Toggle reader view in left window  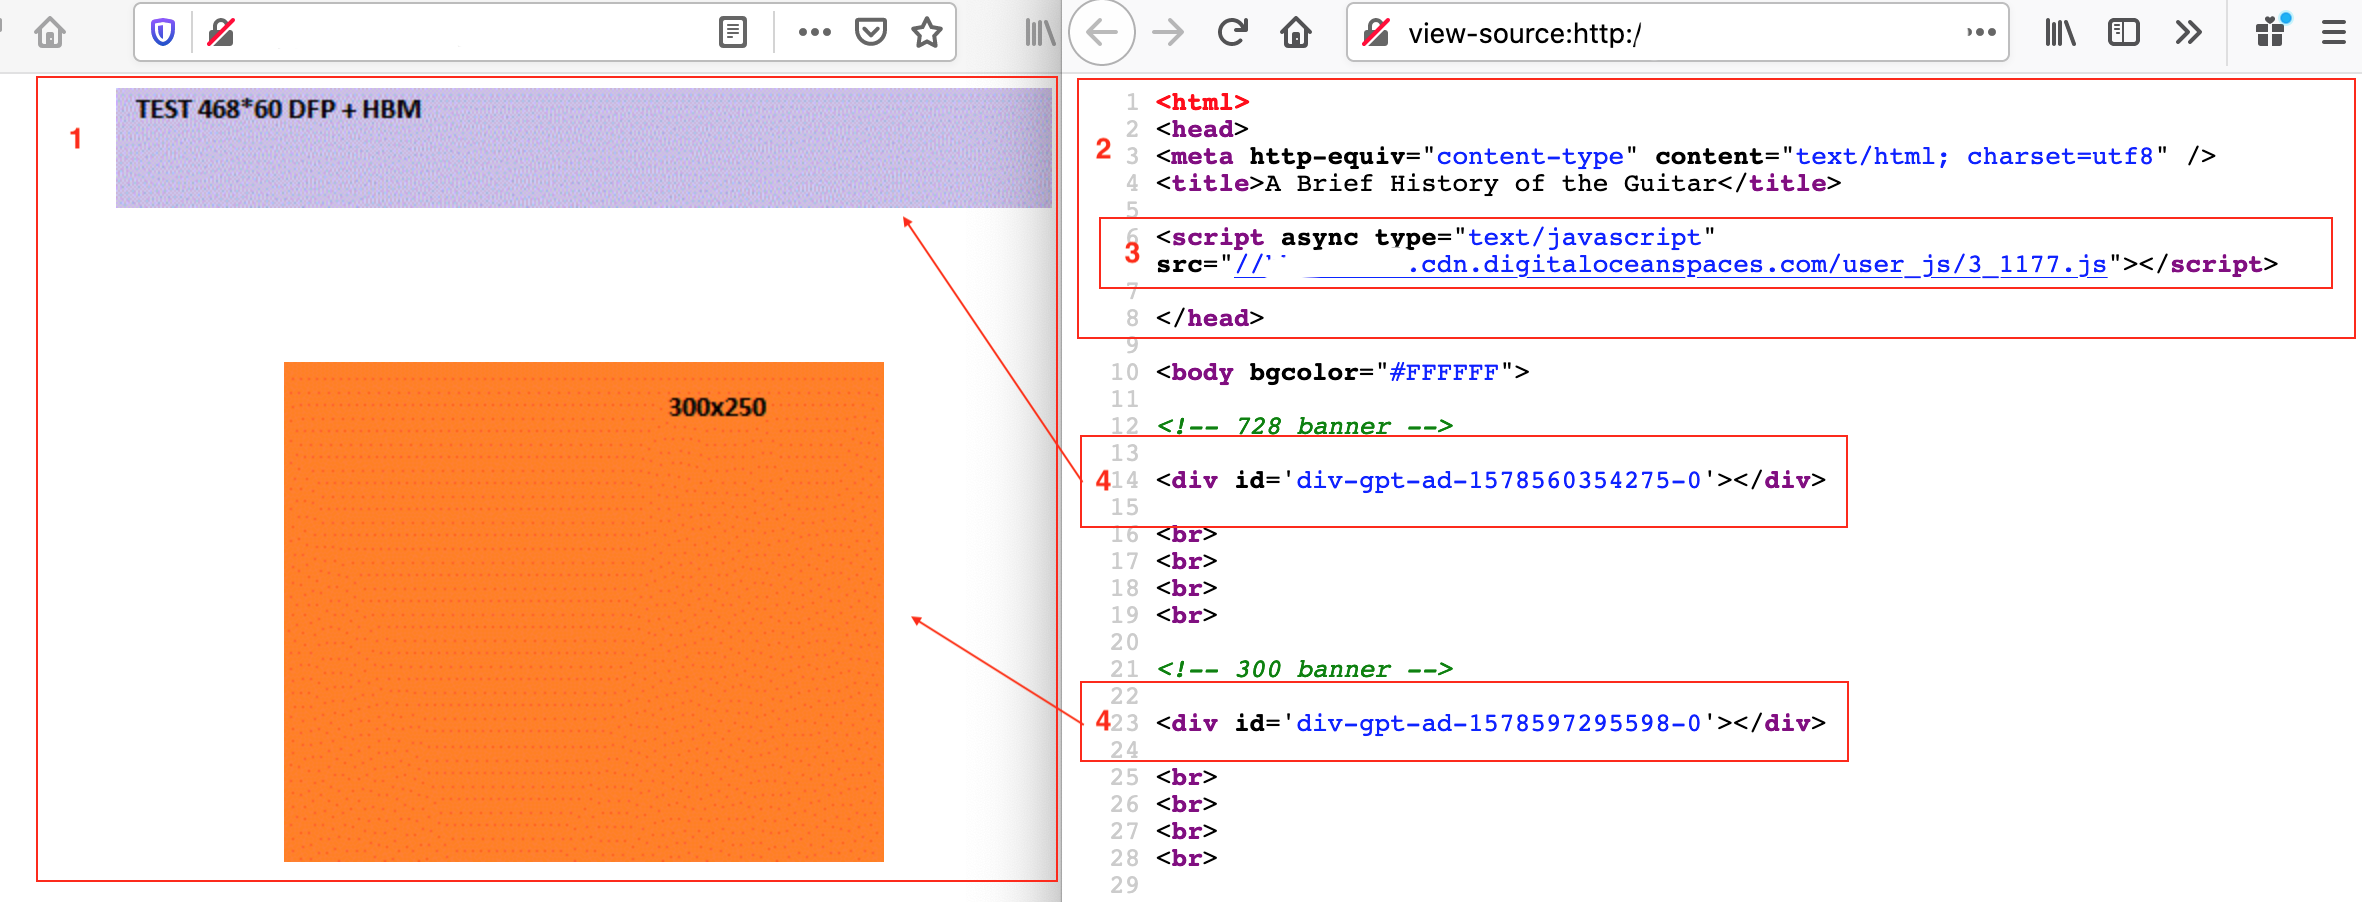(732, 33)
